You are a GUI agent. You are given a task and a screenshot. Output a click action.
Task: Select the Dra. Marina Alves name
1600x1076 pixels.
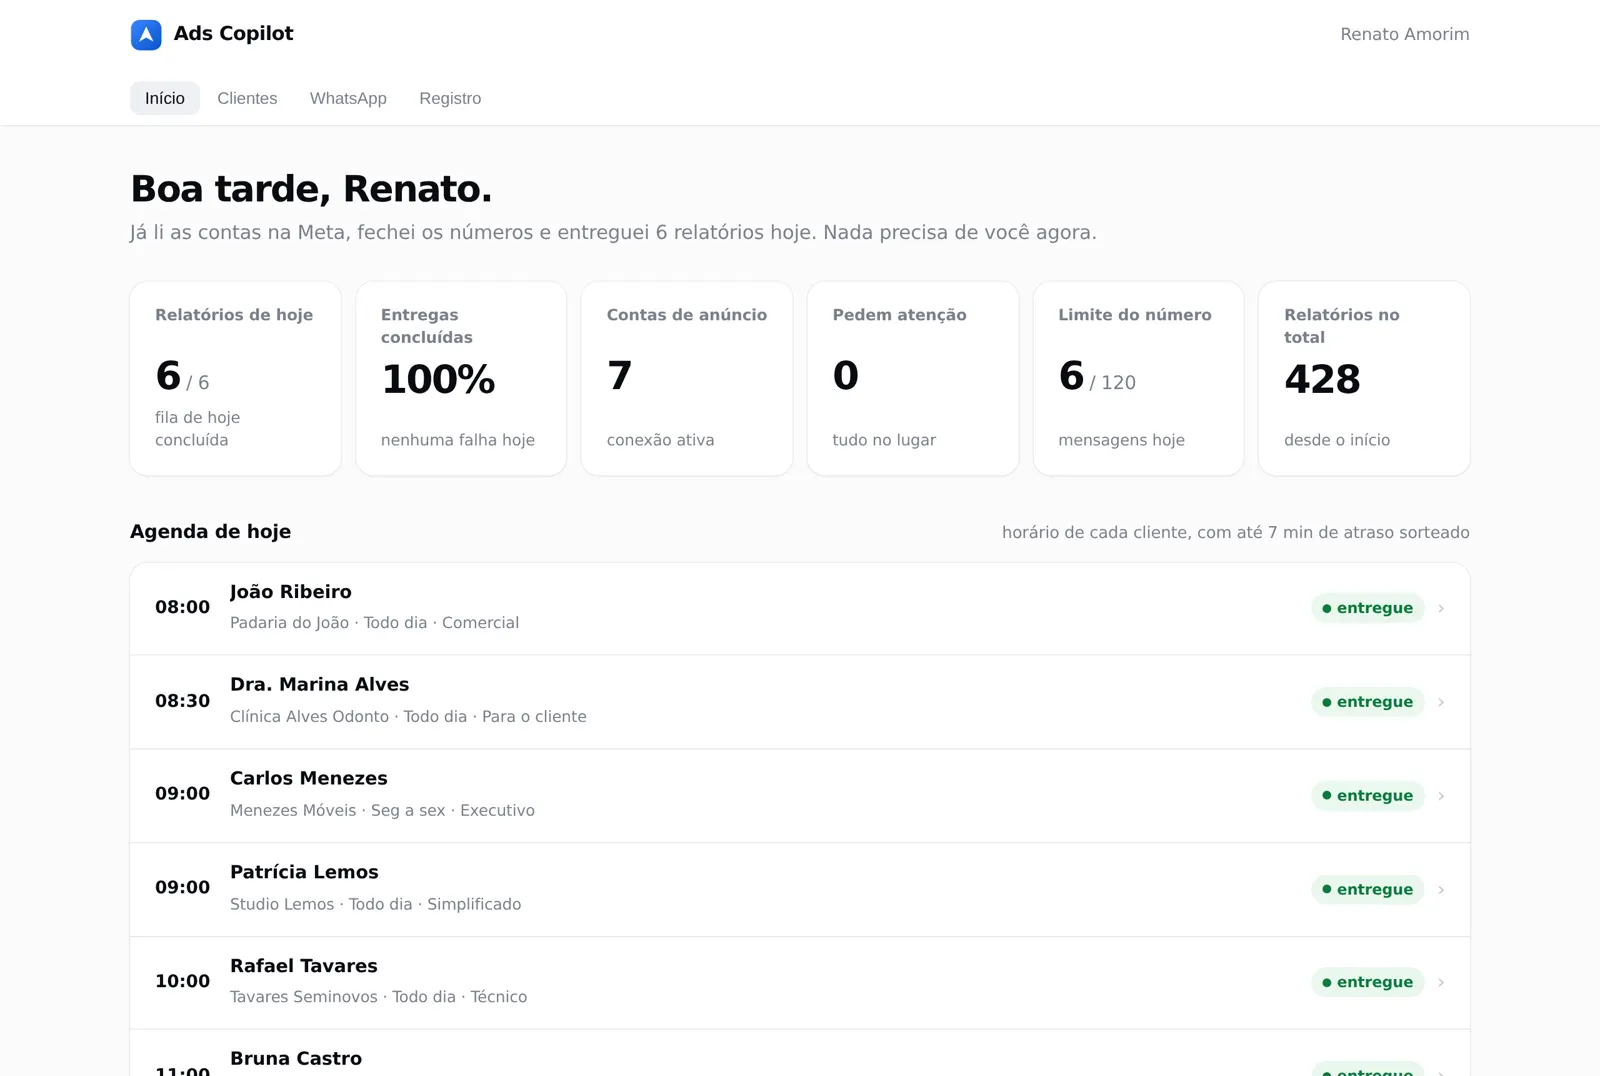click(320, 685)
